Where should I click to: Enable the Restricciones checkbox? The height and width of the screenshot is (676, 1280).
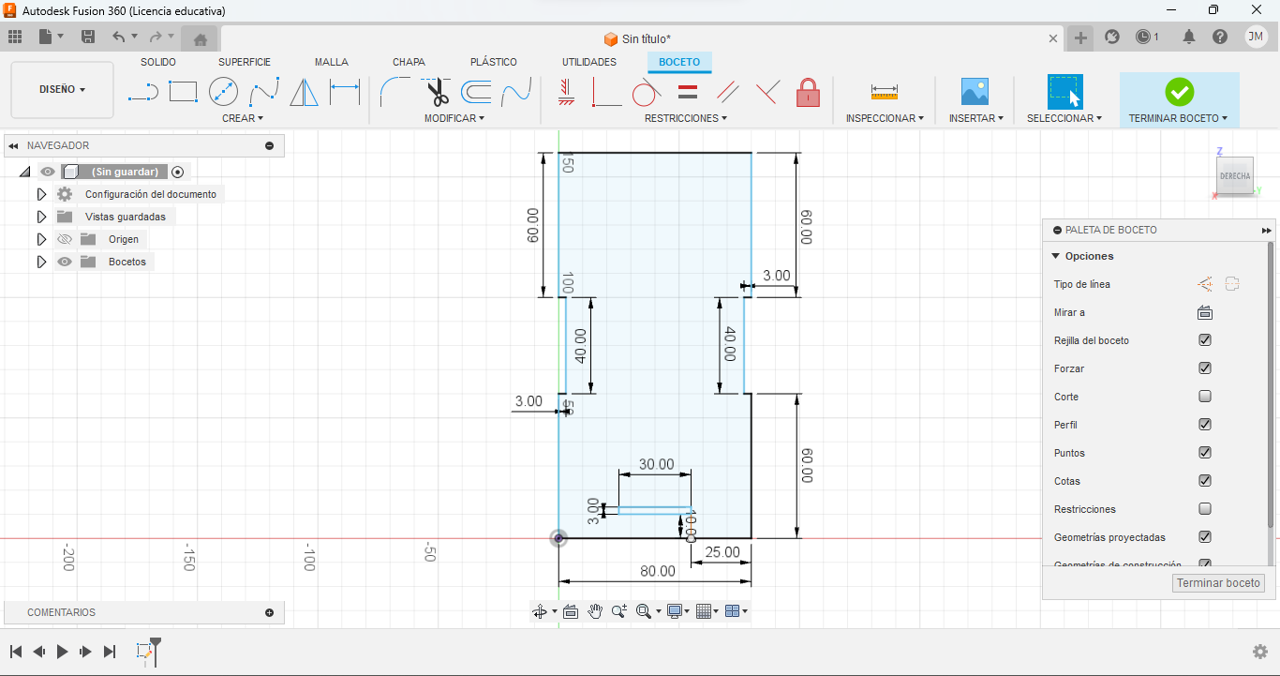[x=1205, y=508]
